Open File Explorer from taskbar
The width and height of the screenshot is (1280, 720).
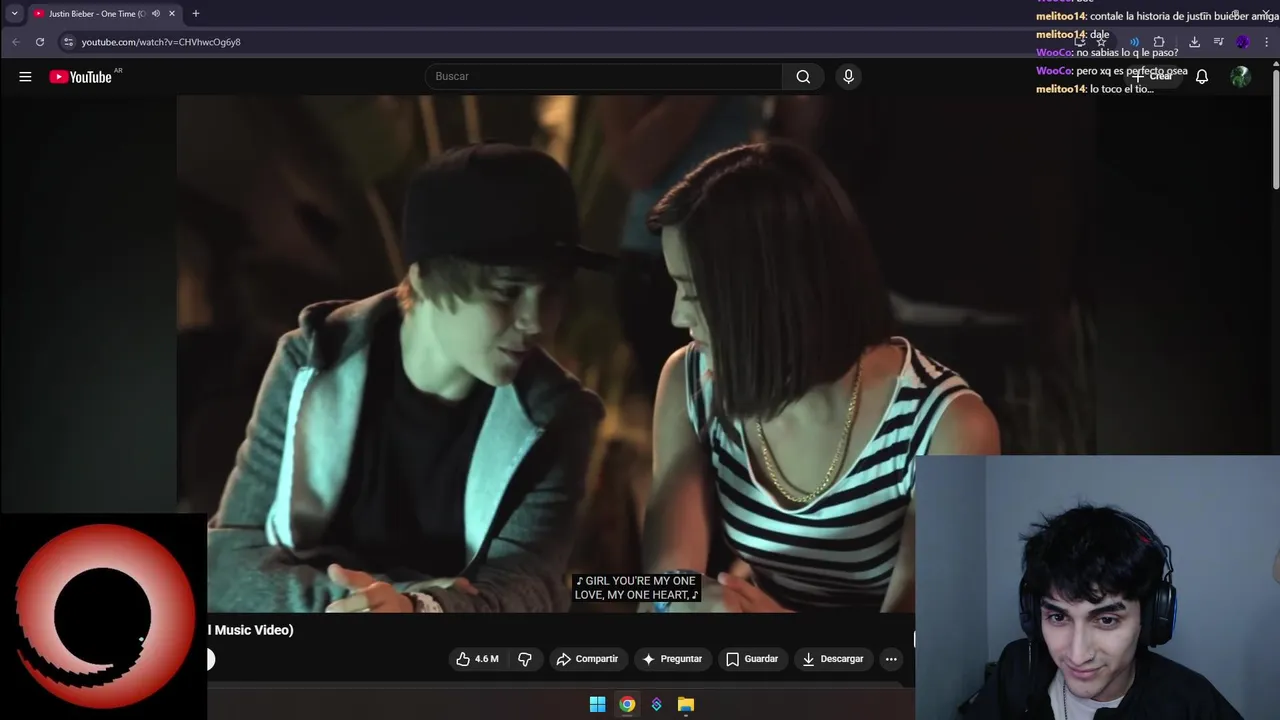[685, 704]
